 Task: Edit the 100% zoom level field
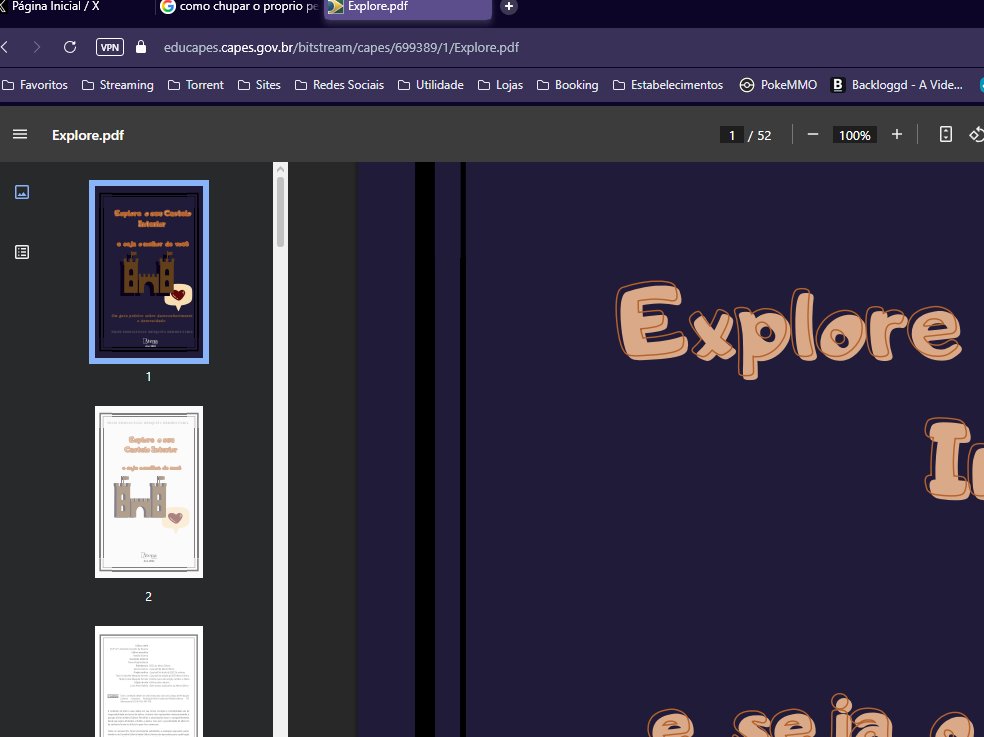(x=854, y=135)
